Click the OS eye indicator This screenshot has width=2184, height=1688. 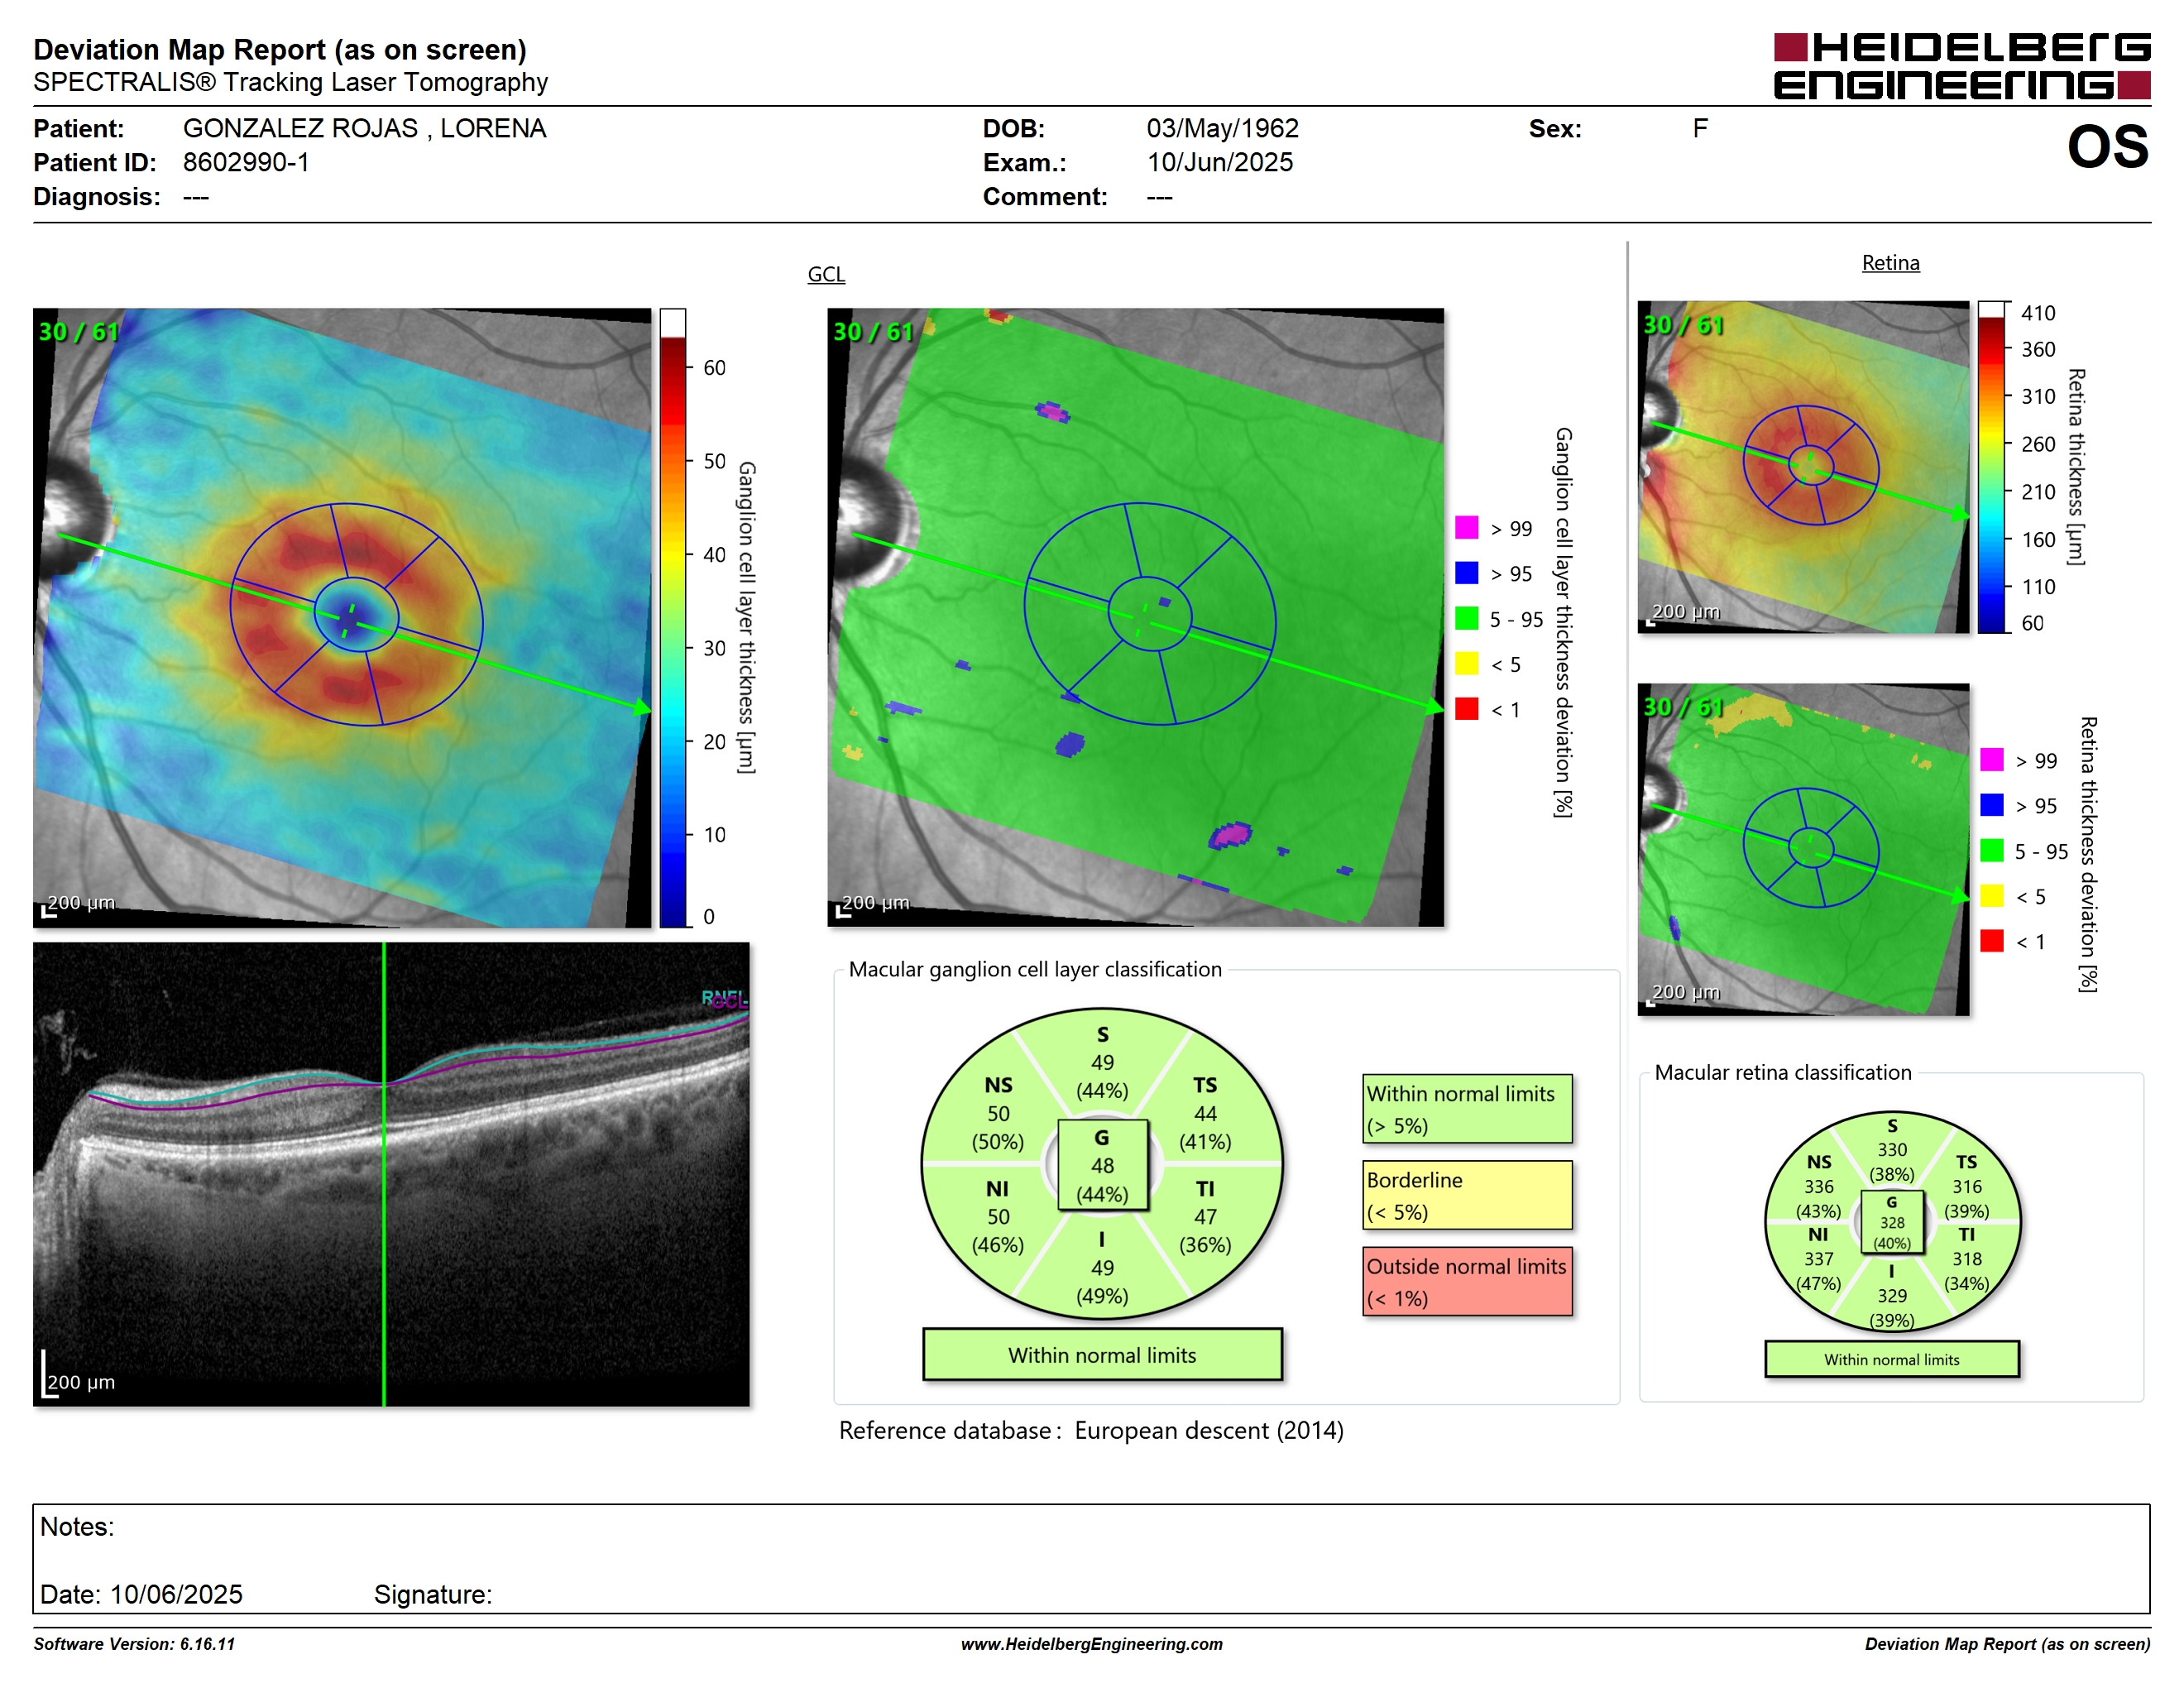click(x=2107, y=147)
